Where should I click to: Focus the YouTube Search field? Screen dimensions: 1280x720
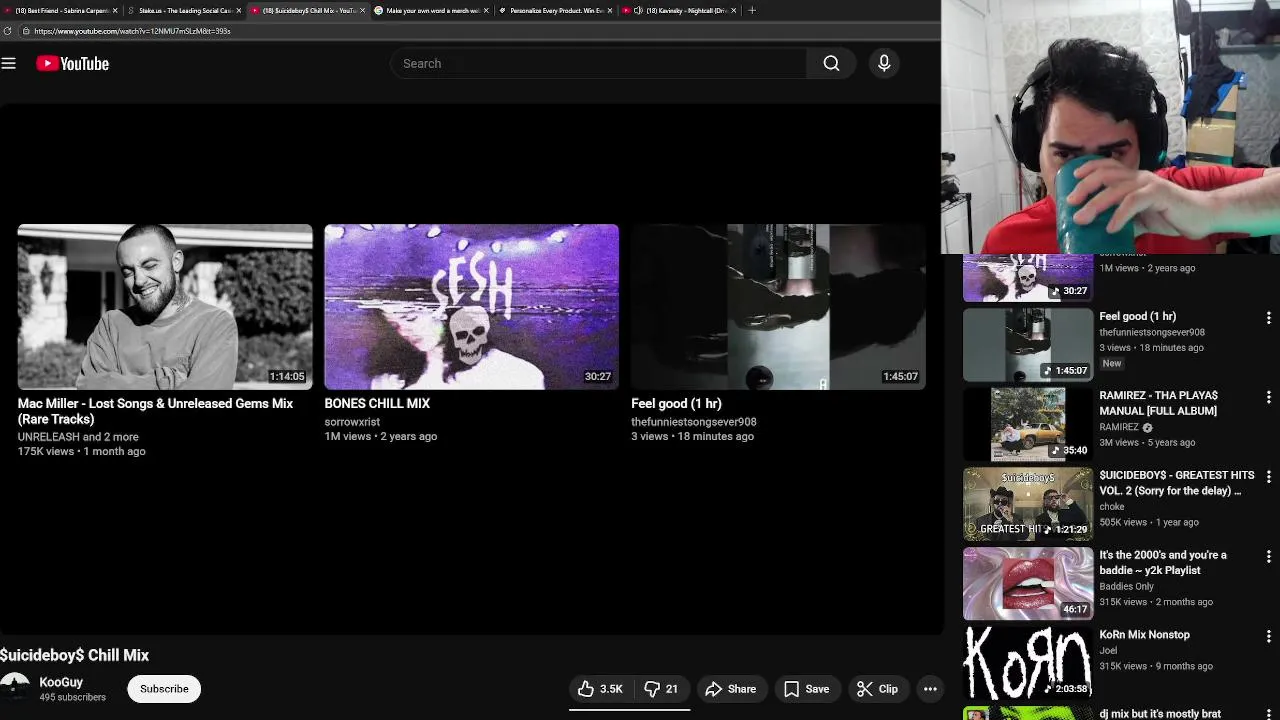598,63
